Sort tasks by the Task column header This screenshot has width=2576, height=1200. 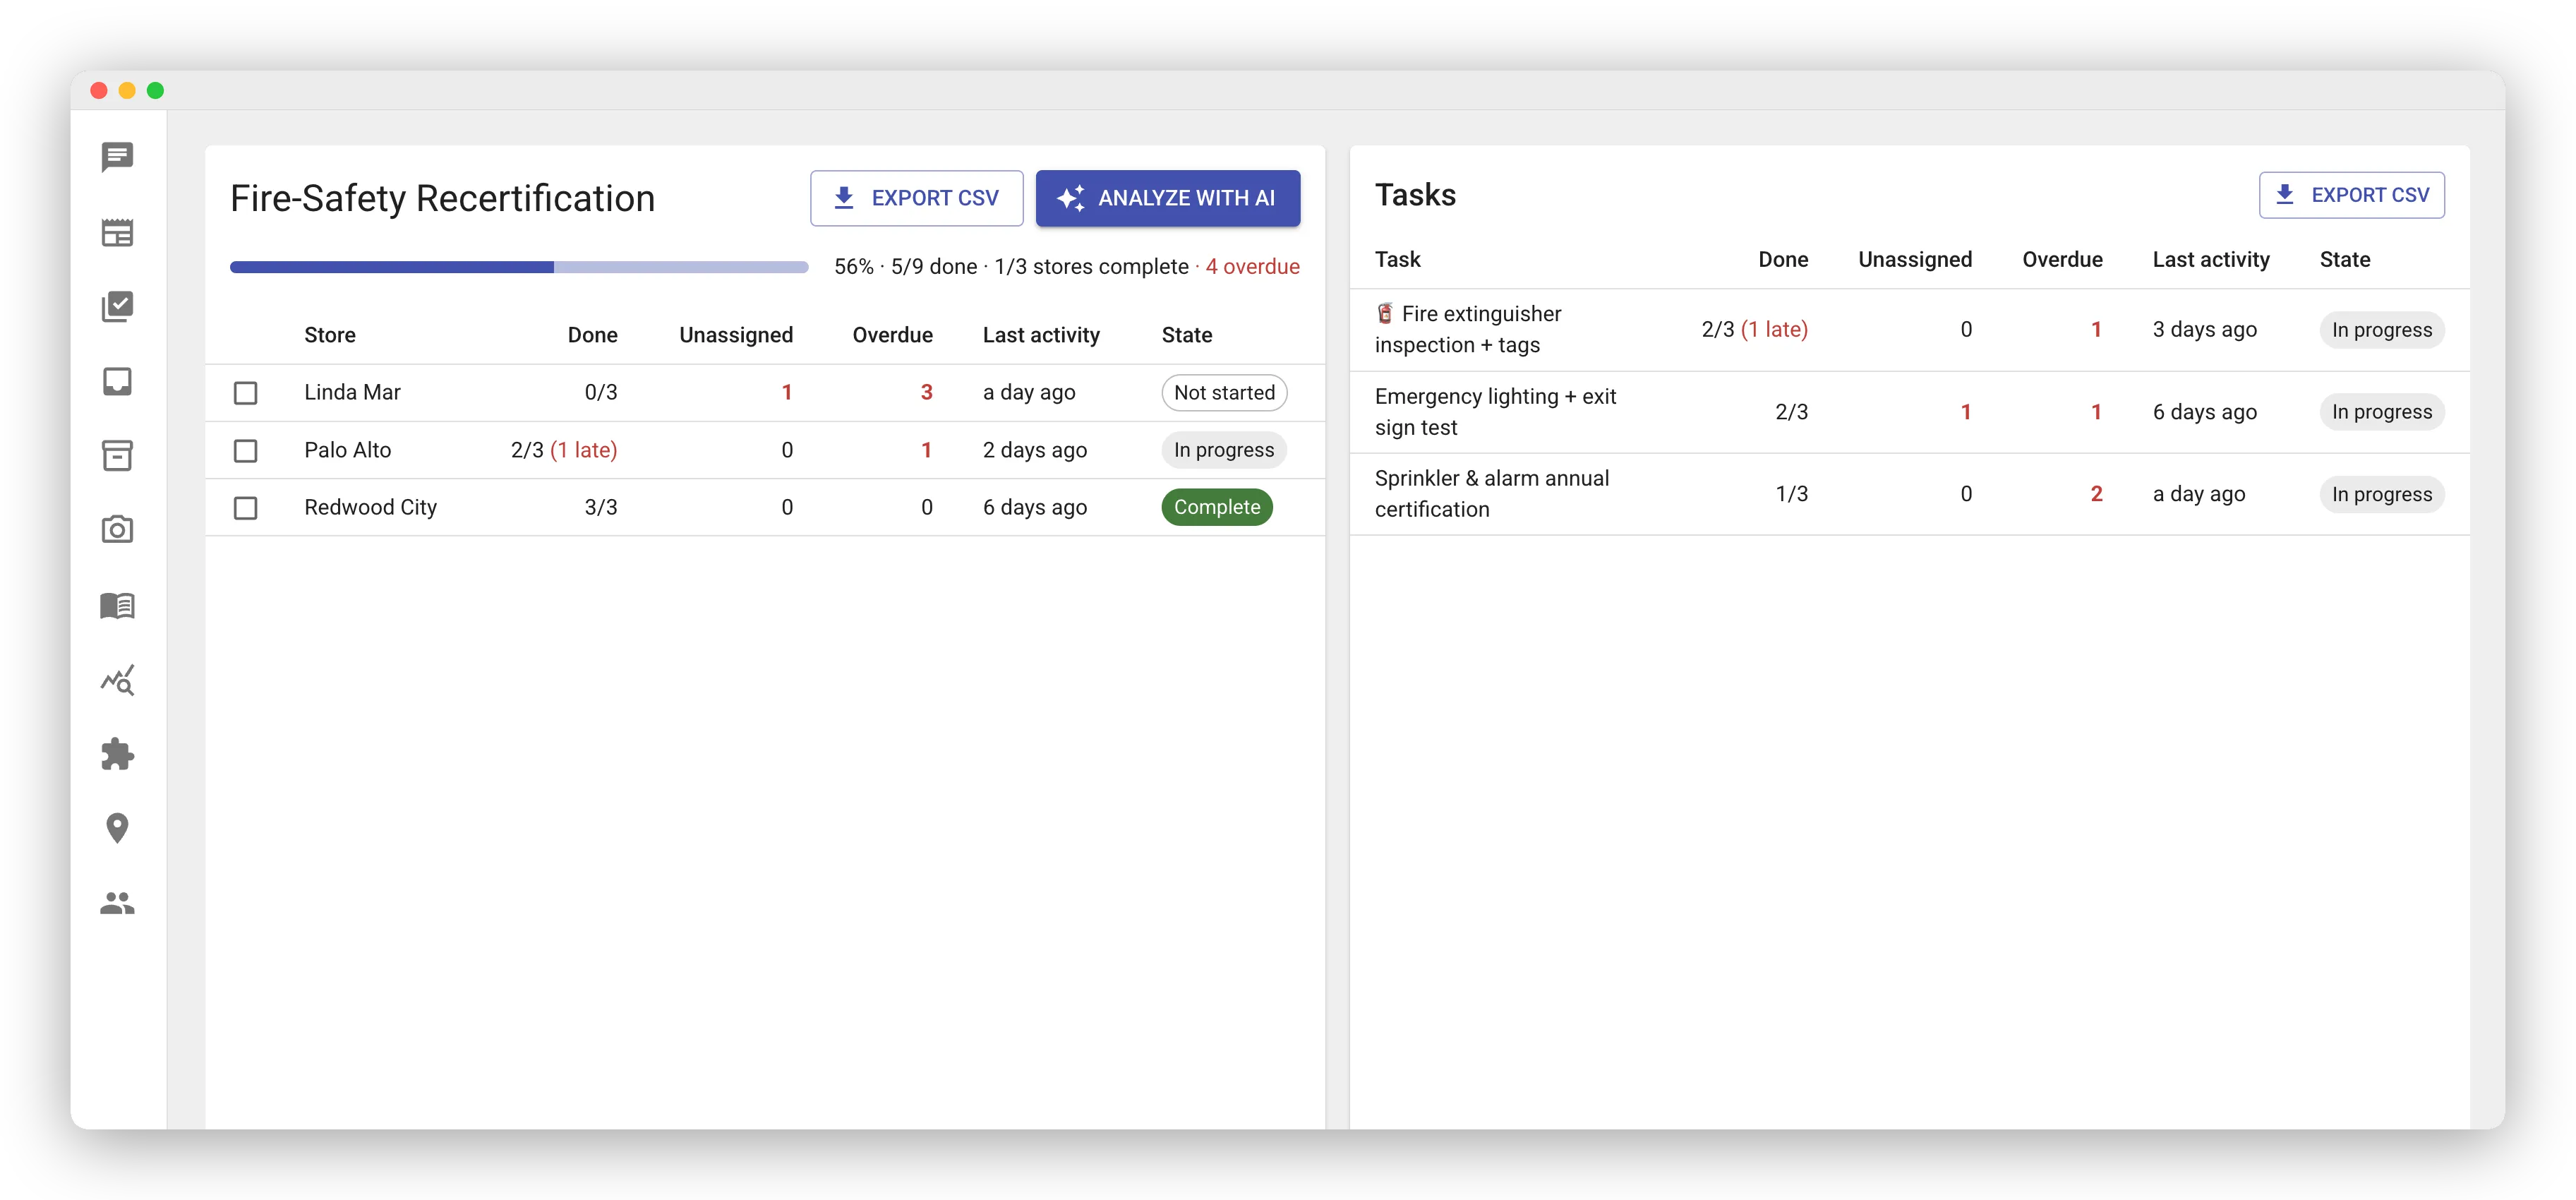pyautogui.click(x=1397, y=260)
